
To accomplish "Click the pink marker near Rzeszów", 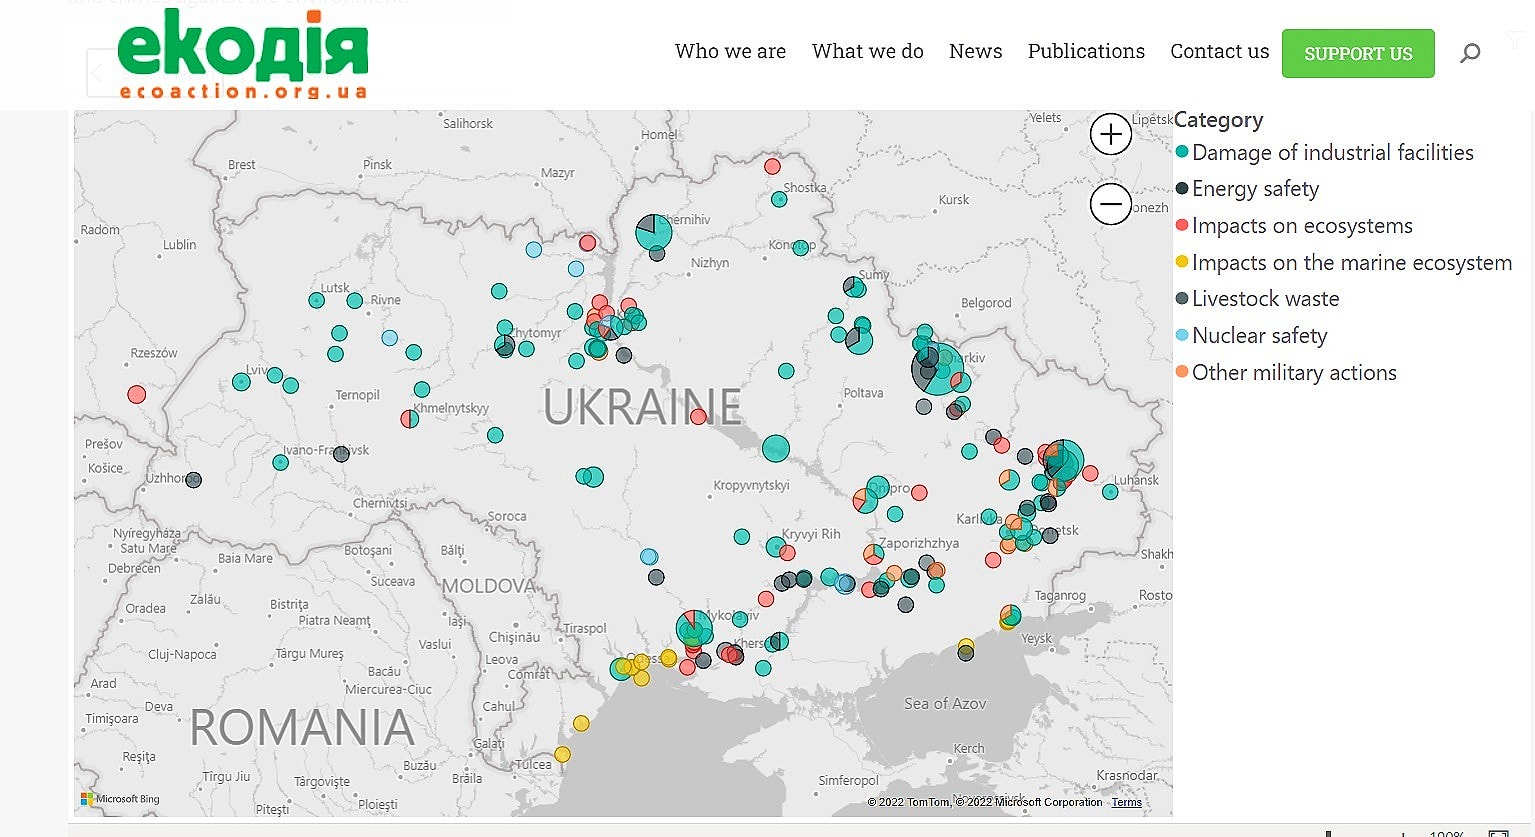I will pos(137,394).
